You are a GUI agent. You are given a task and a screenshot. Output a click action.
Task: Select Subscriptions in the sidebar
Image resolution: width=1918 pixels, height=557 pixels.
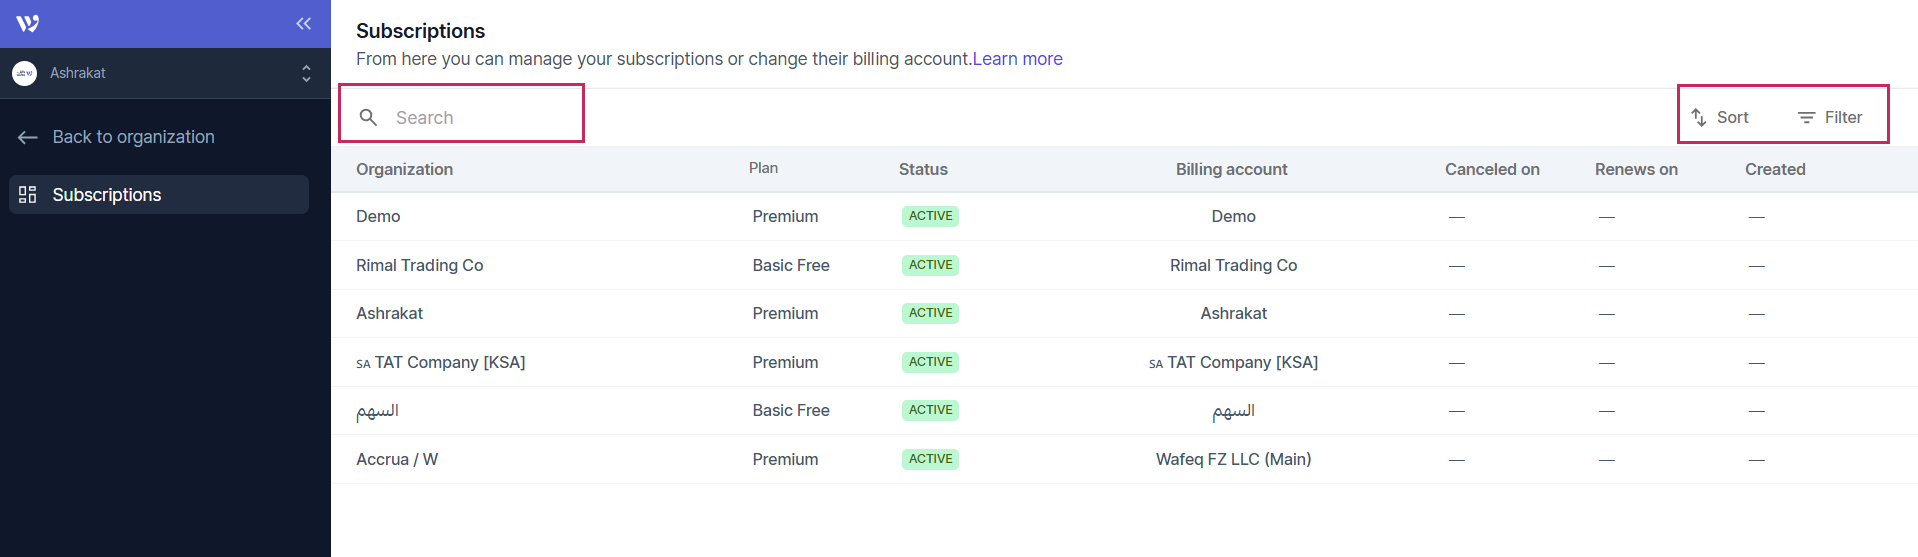(x=107, y=195)
